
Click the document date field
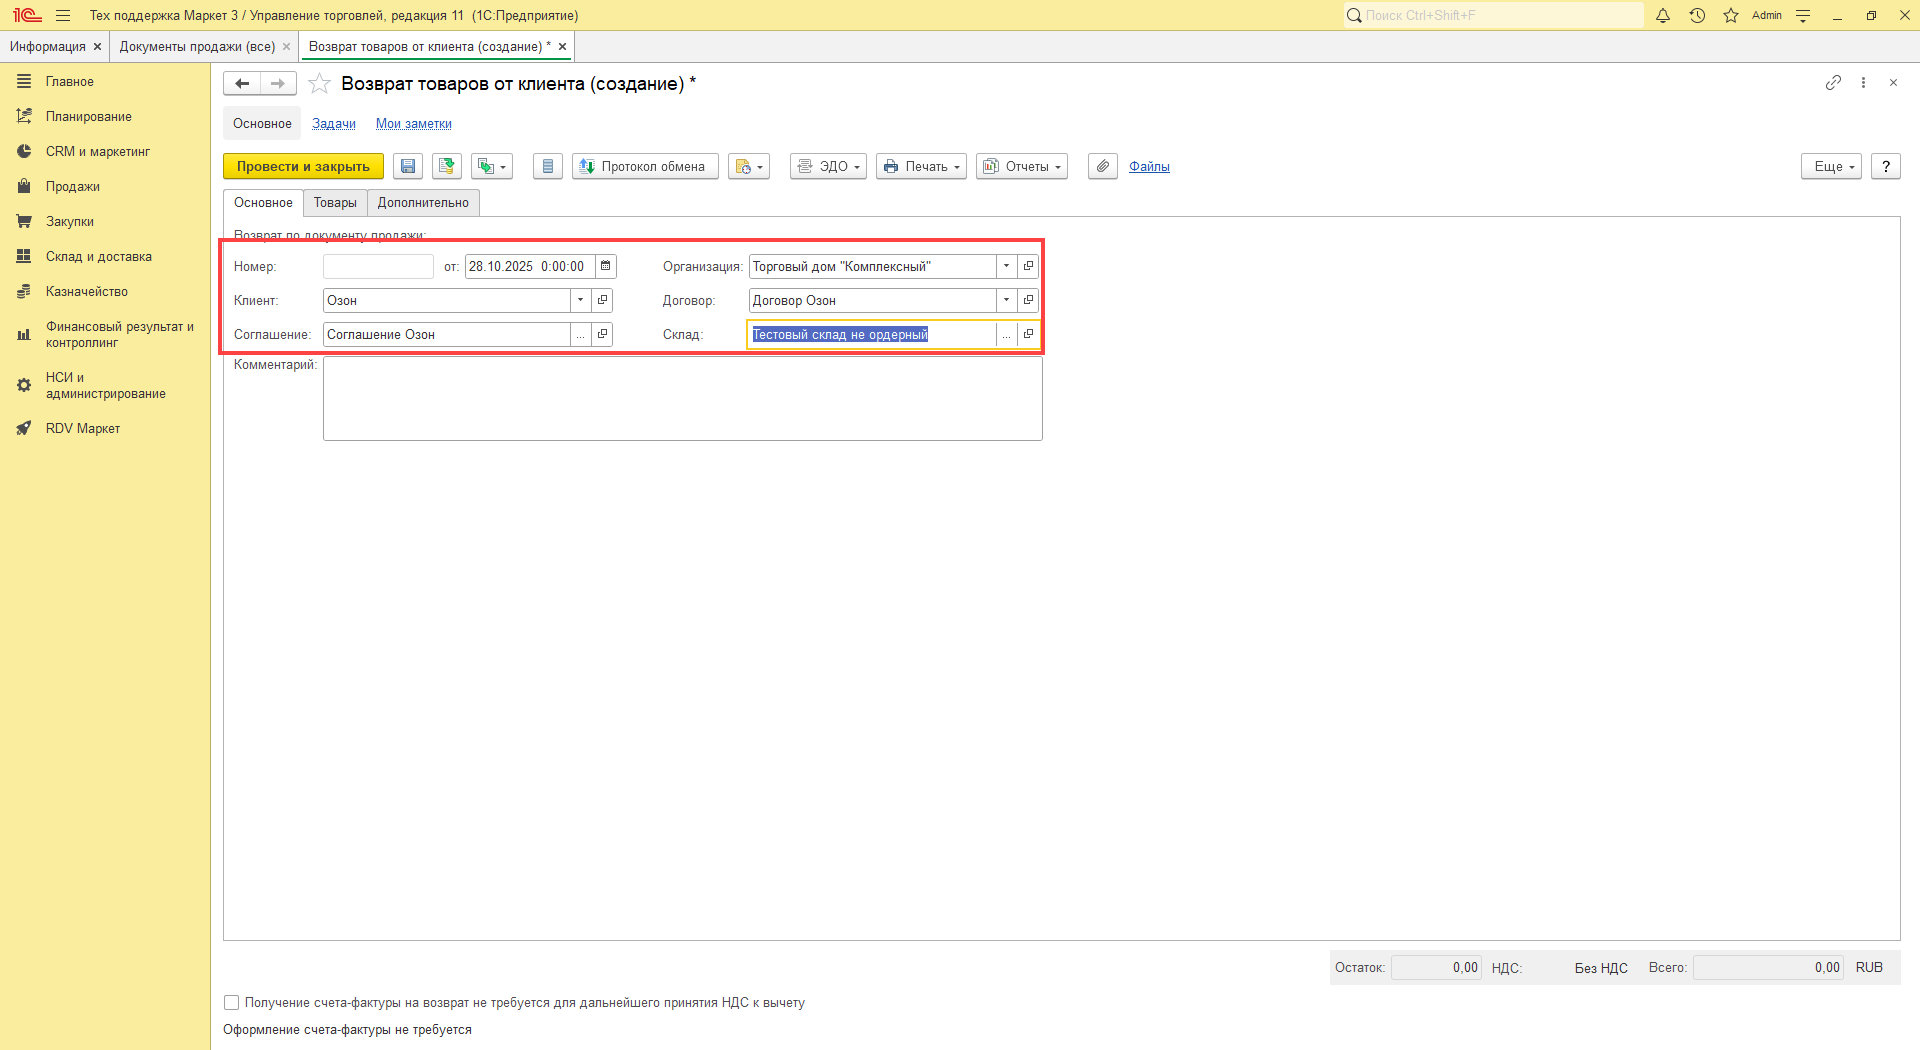point(530,267)
